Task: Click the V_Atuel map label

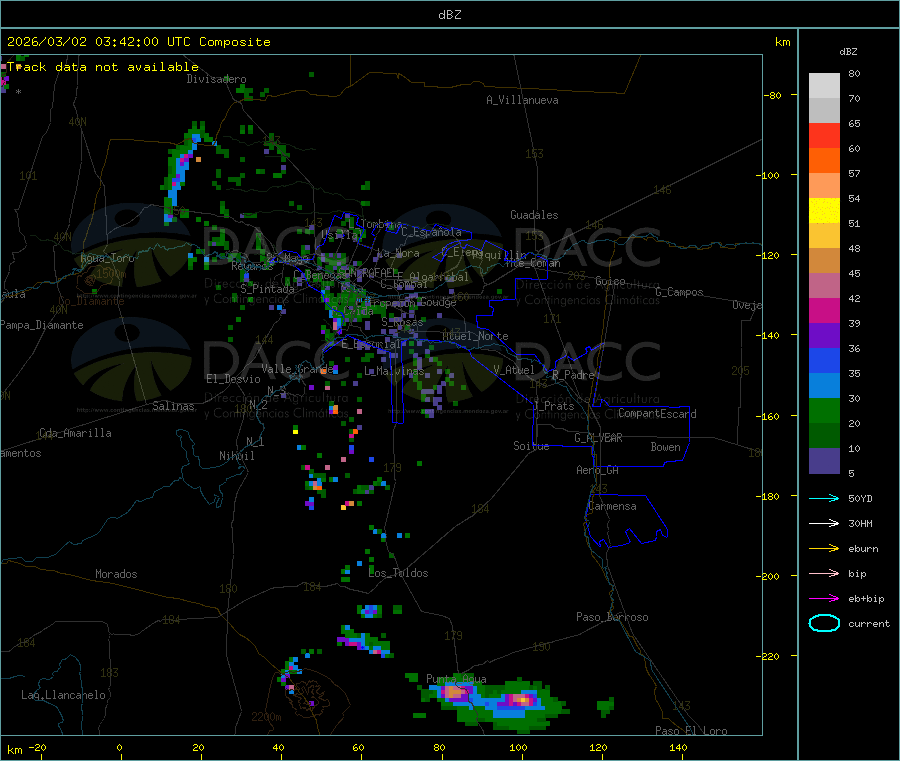Action: [514, 370]
